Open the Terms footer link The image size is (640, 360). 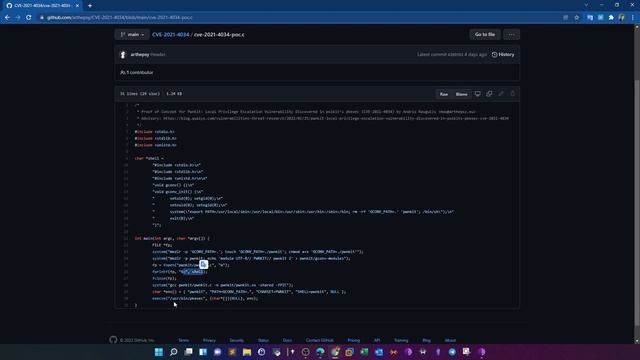[183, 340]
